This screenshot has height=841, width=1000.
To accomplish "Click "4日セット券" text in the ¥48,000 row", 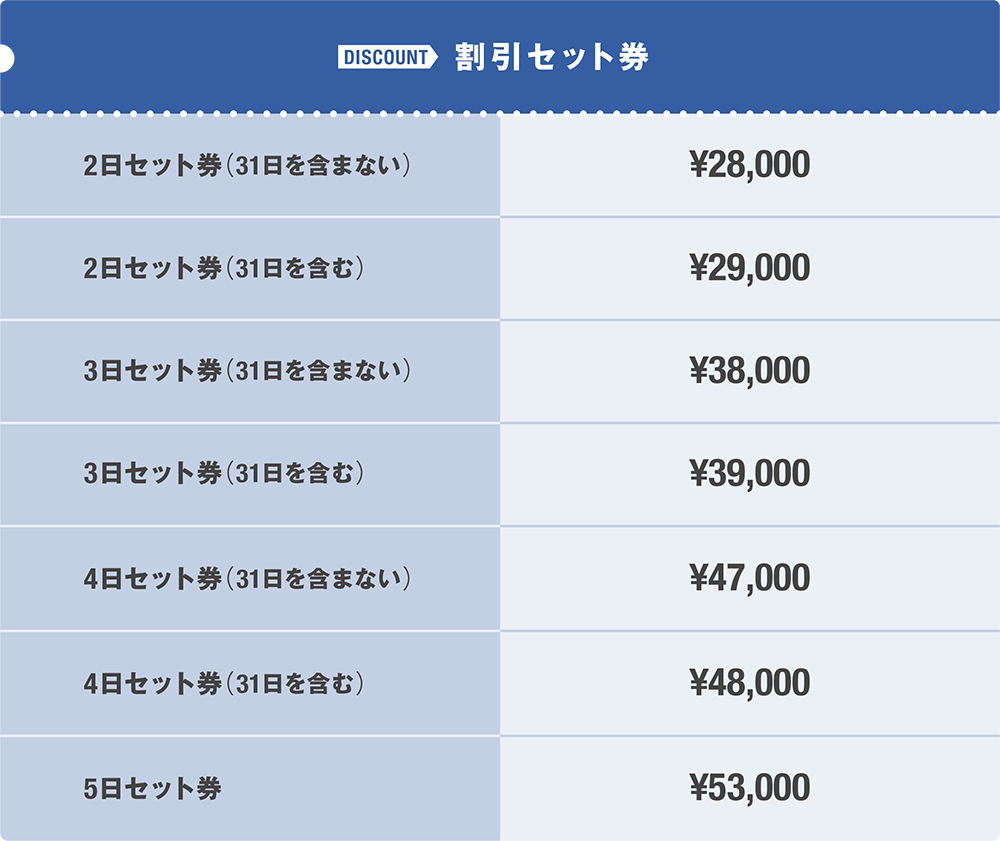I will tap(153, 684).
